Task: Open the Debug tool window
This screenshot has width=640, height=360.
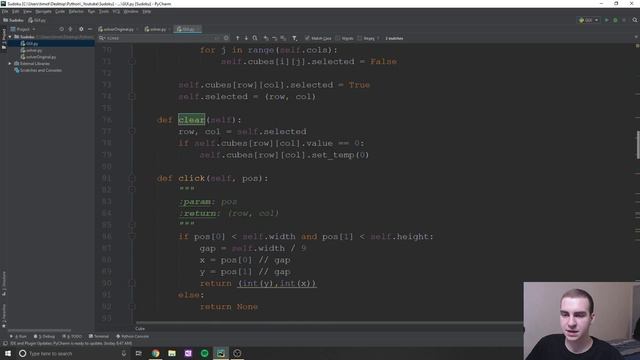Action: point(44,336)
